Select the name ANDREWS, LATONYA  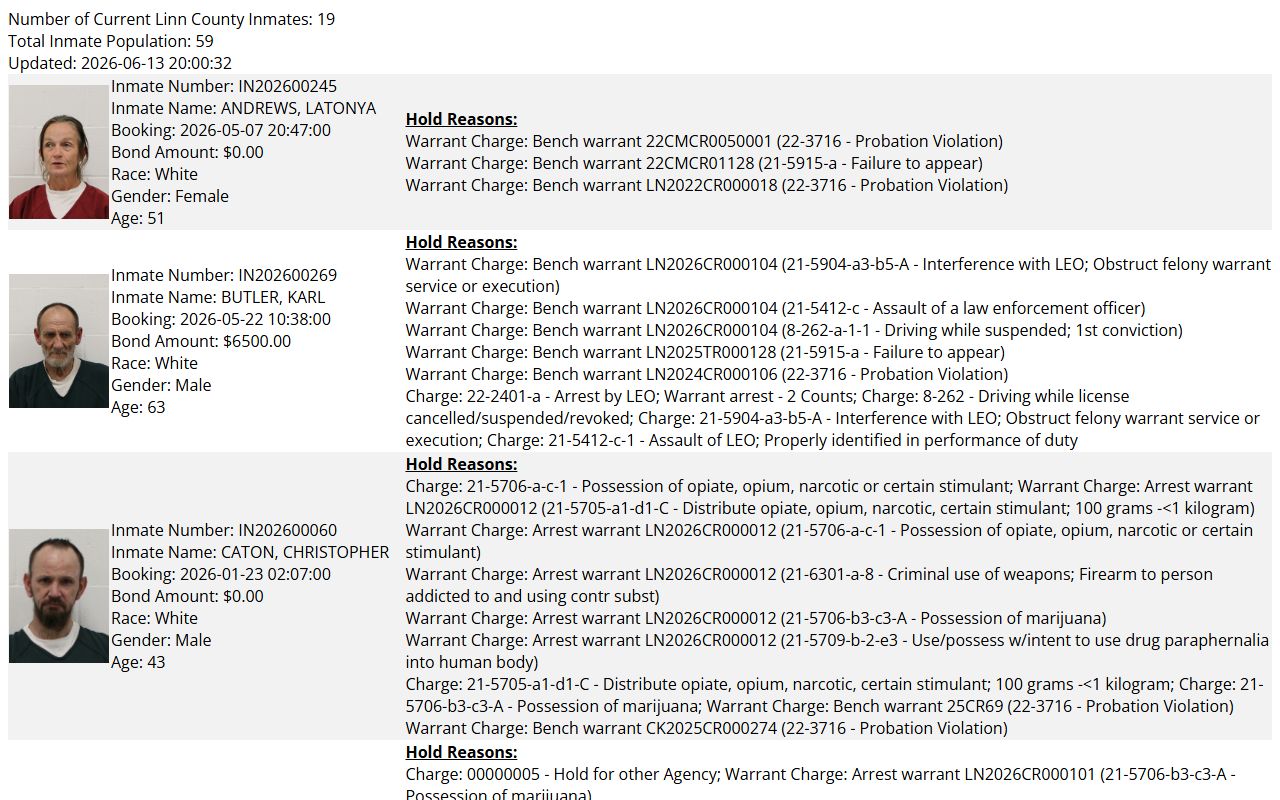click(299, 108)
